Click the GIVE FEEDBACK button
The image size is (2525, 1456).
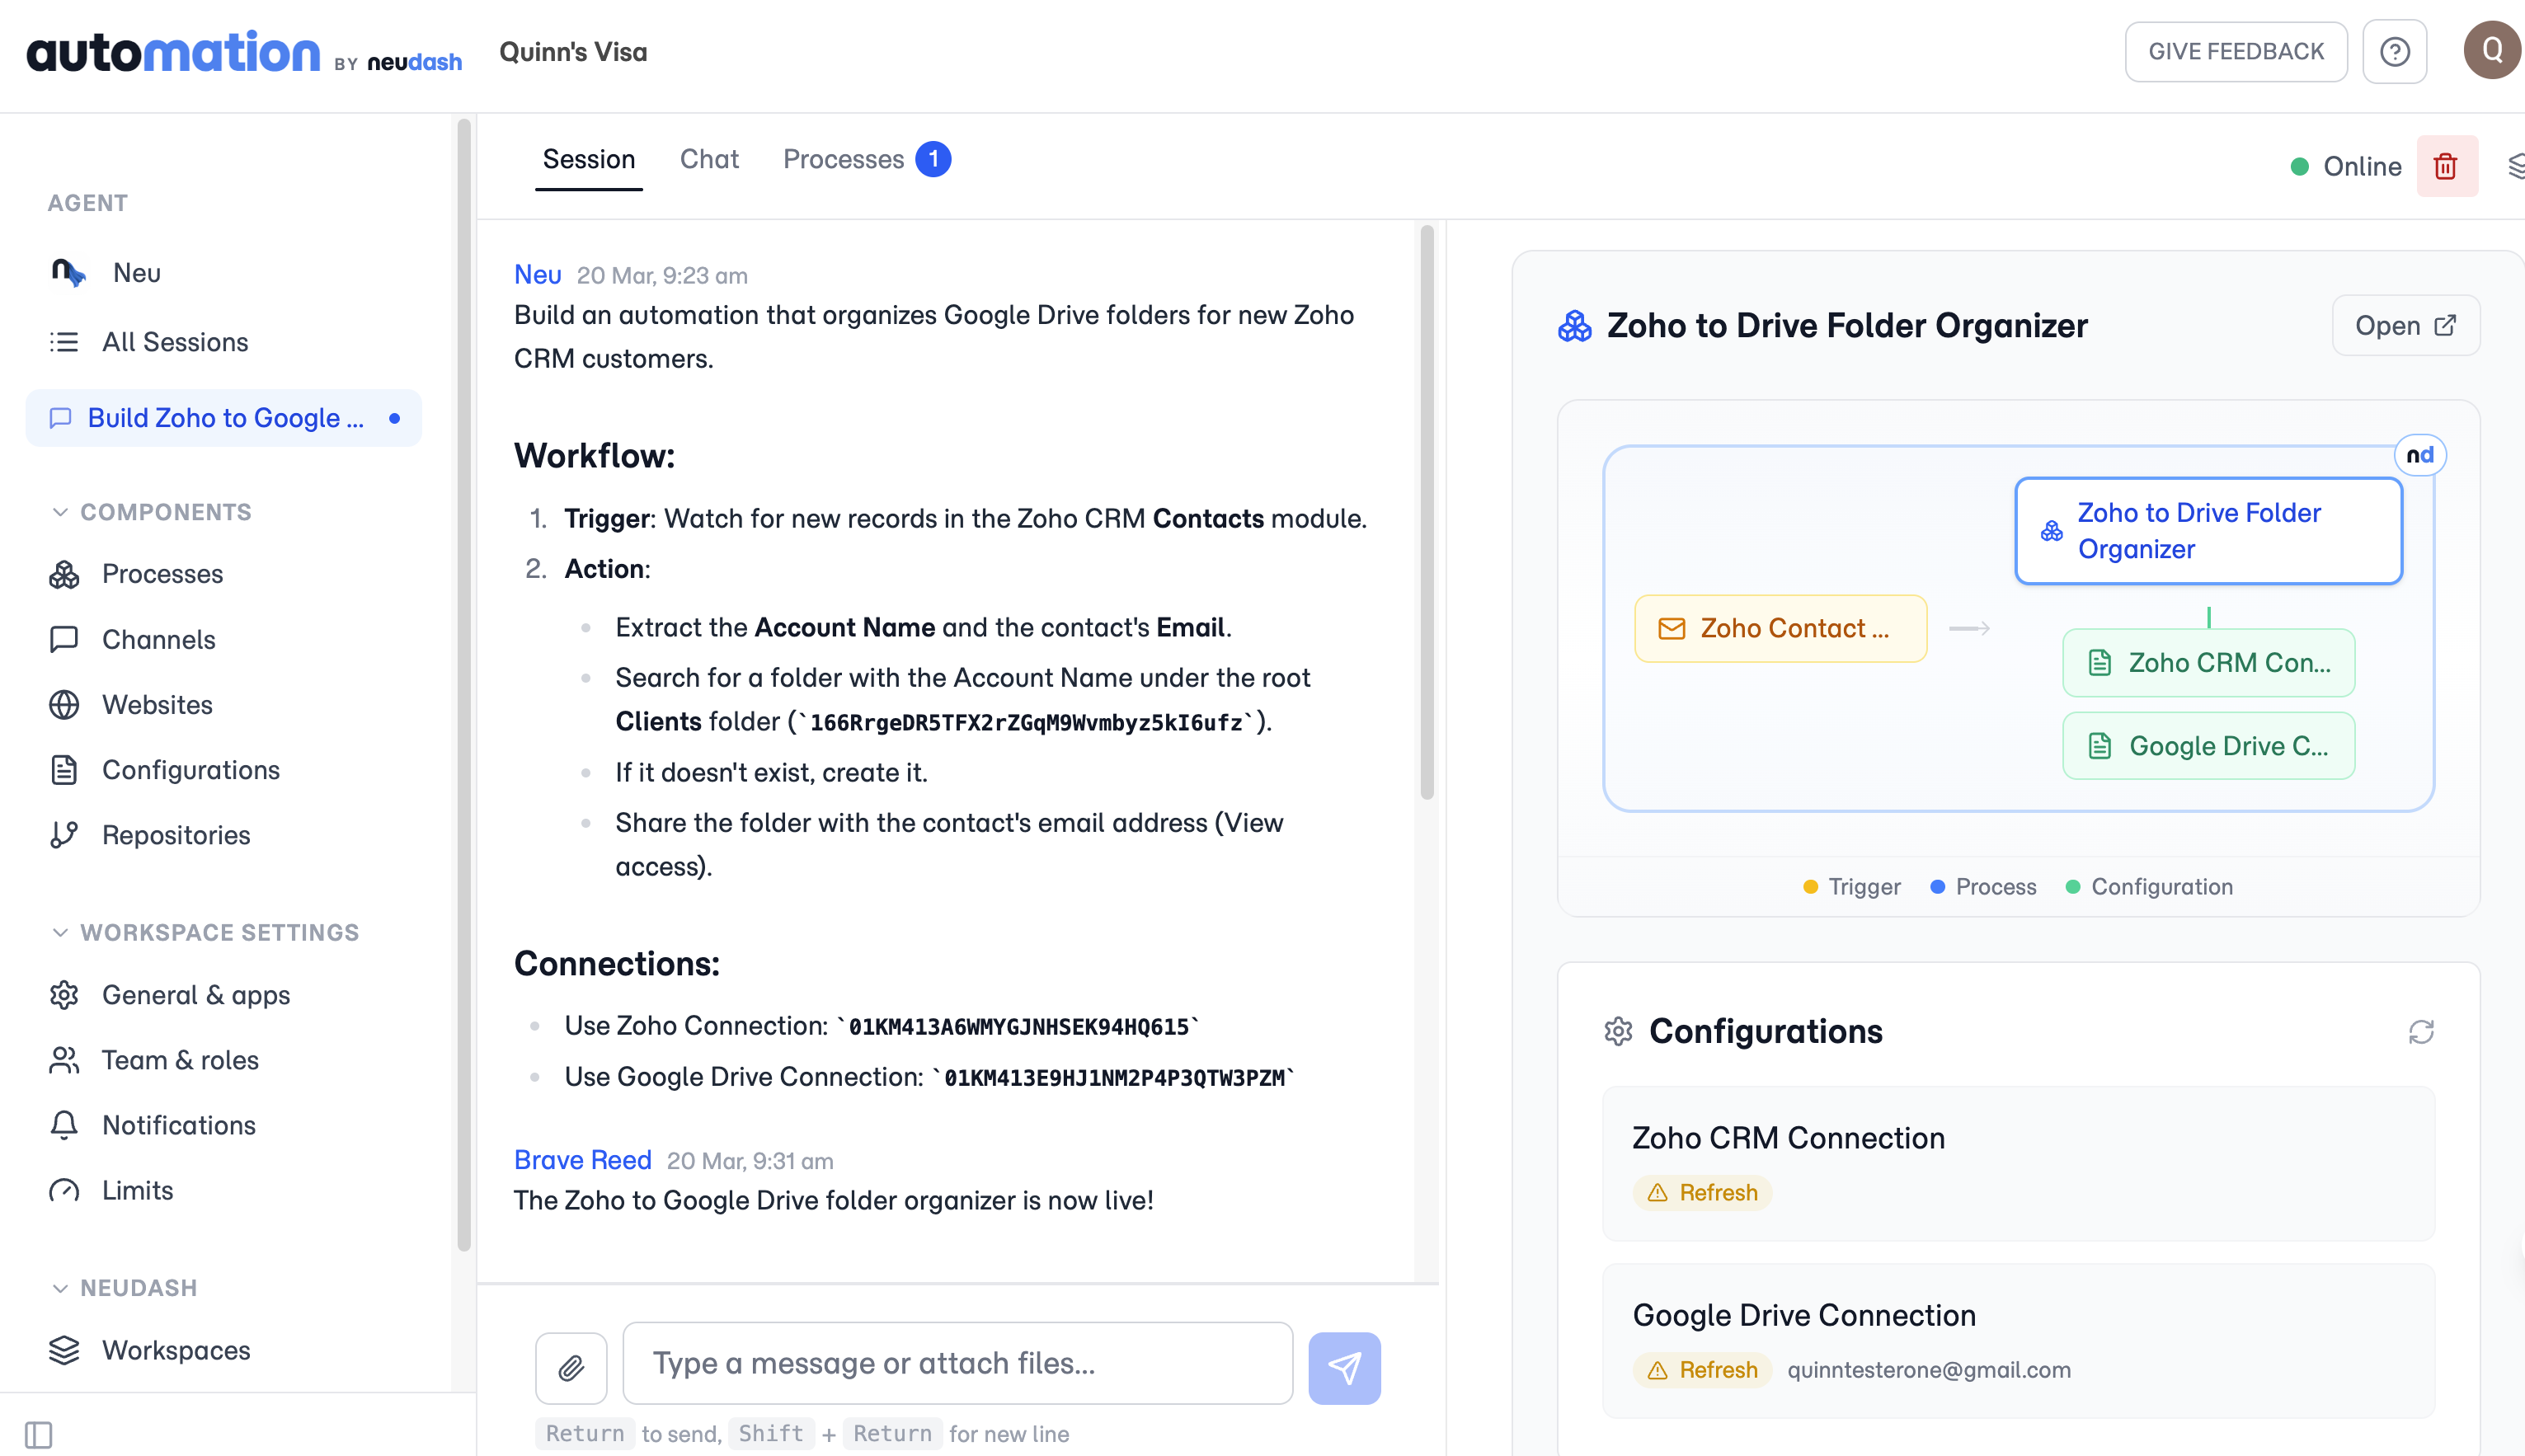click(x=2236, y=52)
